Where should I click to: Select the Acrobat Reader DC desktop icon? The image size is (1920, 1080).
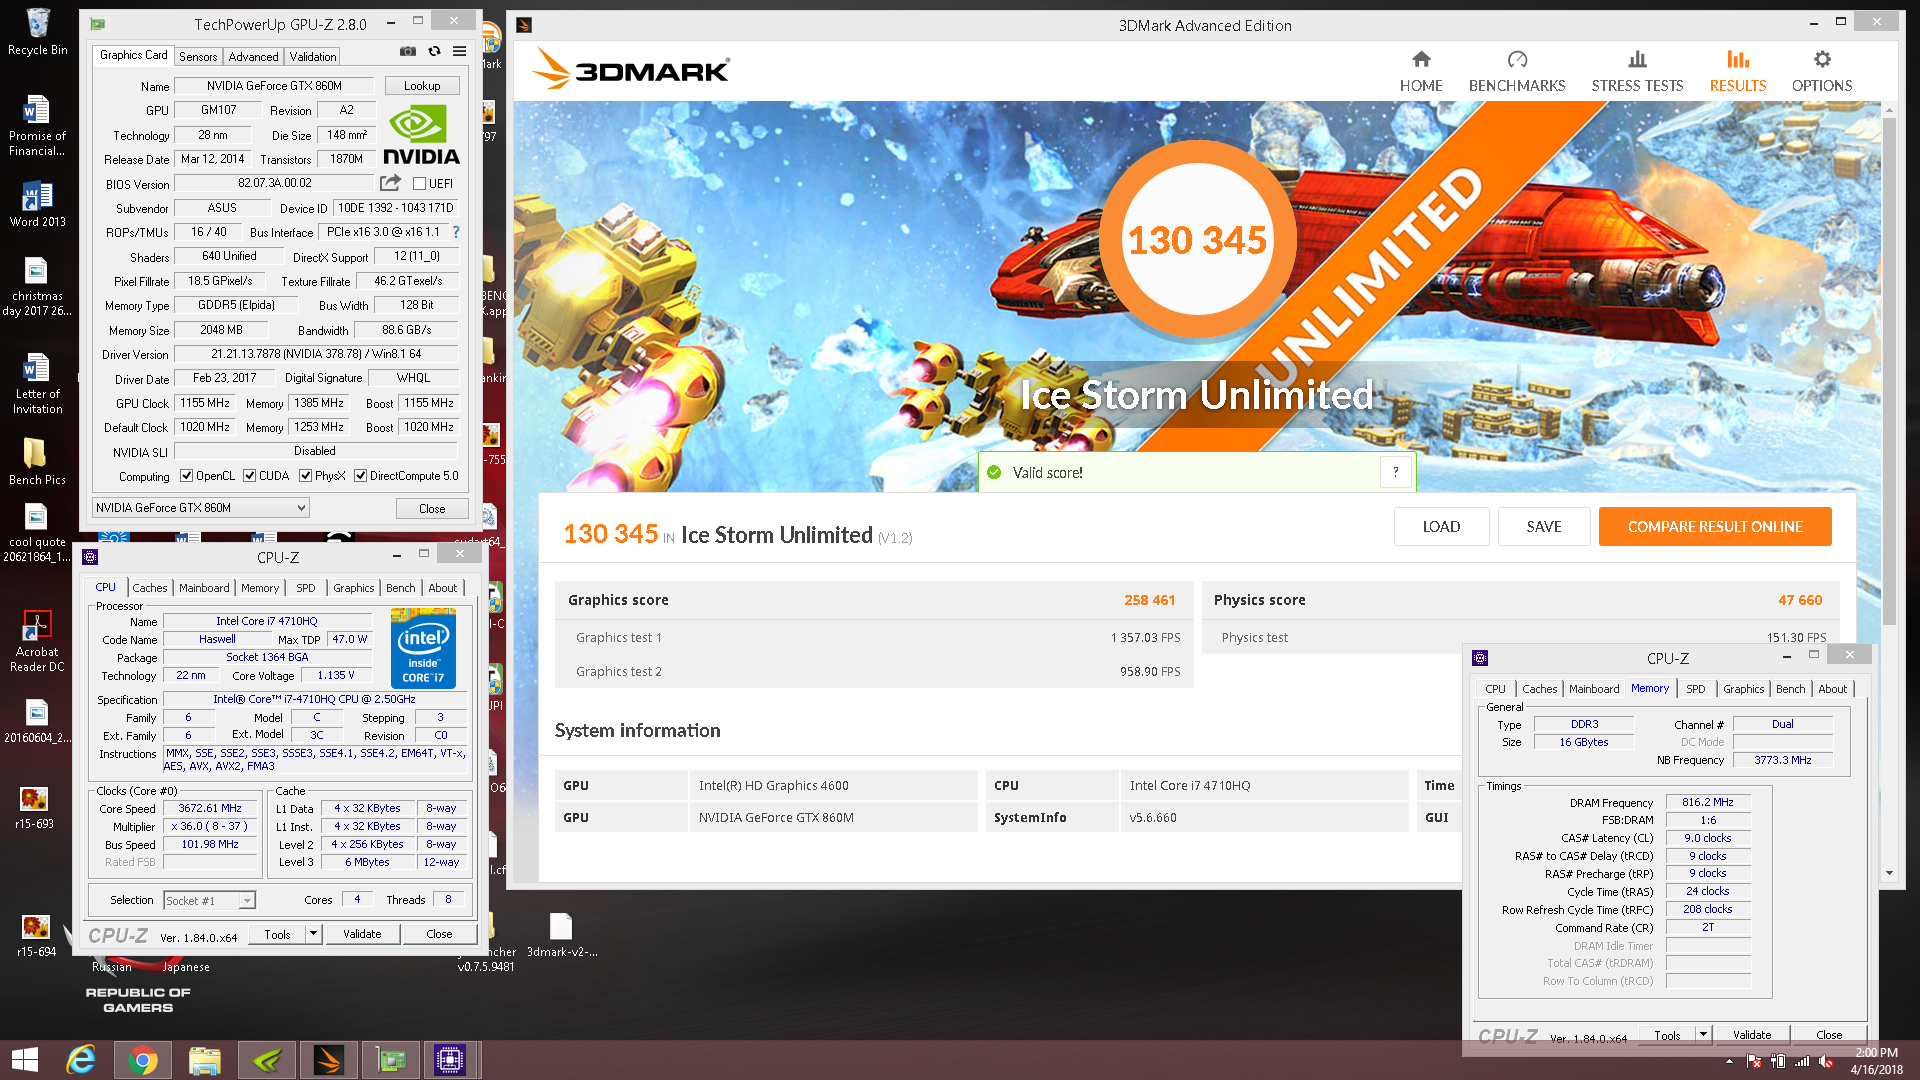pos(37,641)
